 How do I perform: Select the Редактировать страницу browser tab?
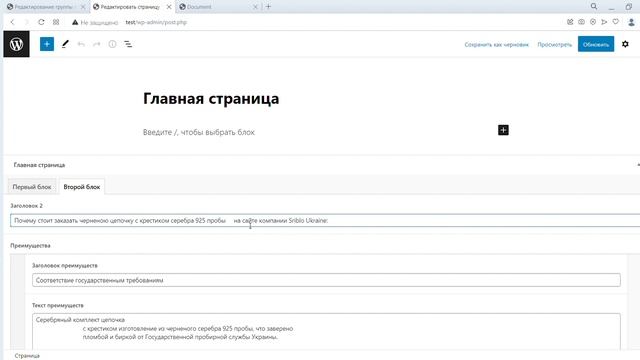pos(132,7)
